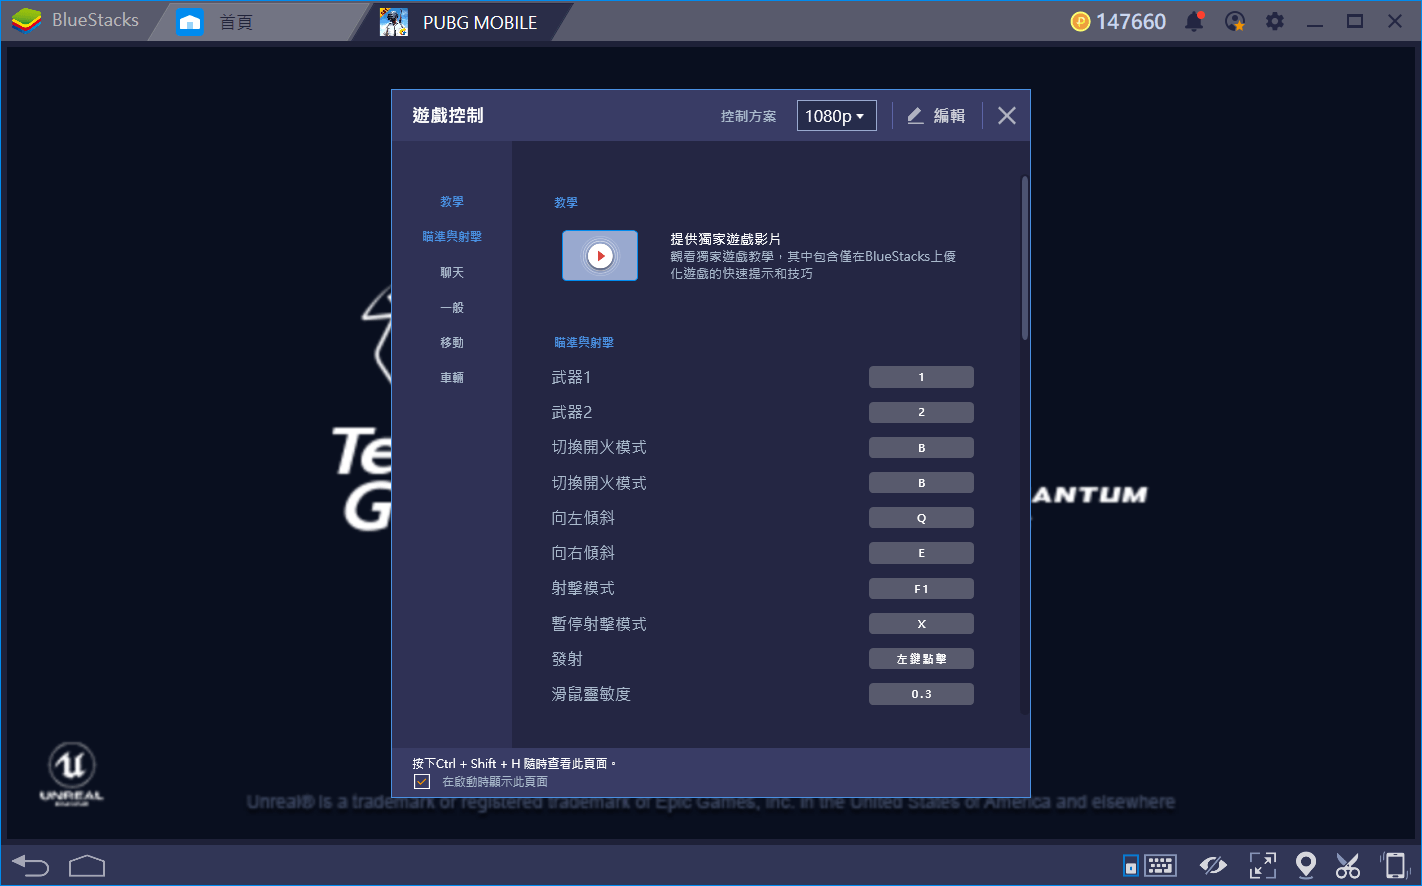Screen dimensions: 1422x886
Task: Click the Android home icon
Action: [87, 865]
